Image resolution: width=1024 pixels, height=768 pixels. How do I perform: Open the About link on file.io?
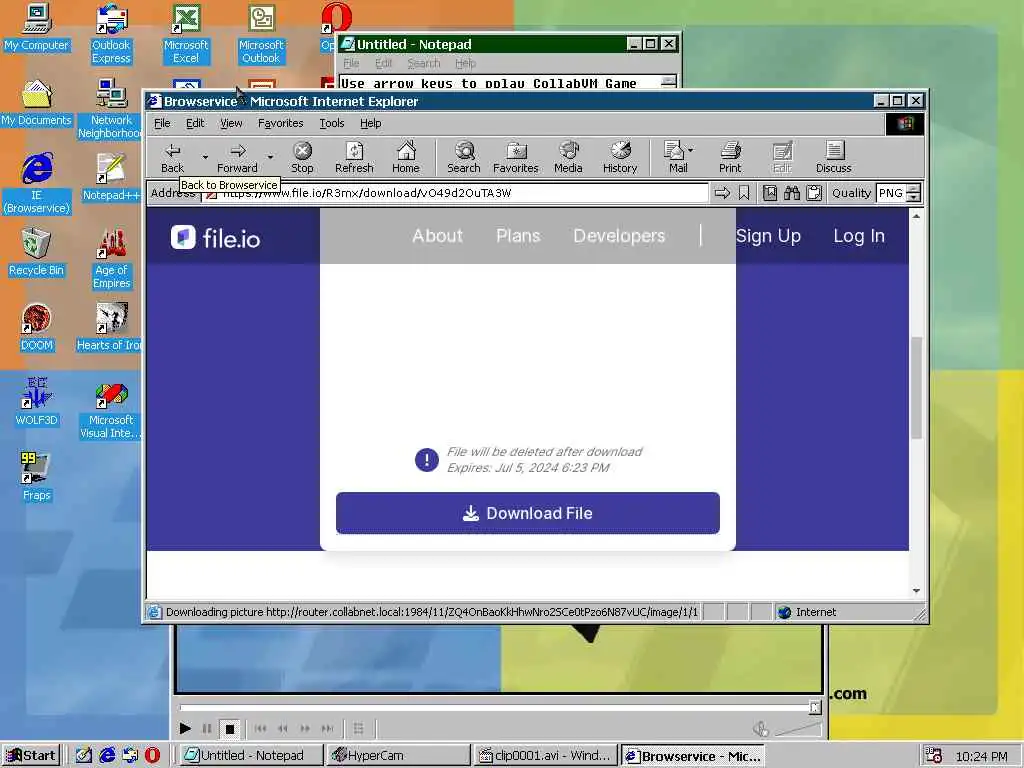[437, 236]
